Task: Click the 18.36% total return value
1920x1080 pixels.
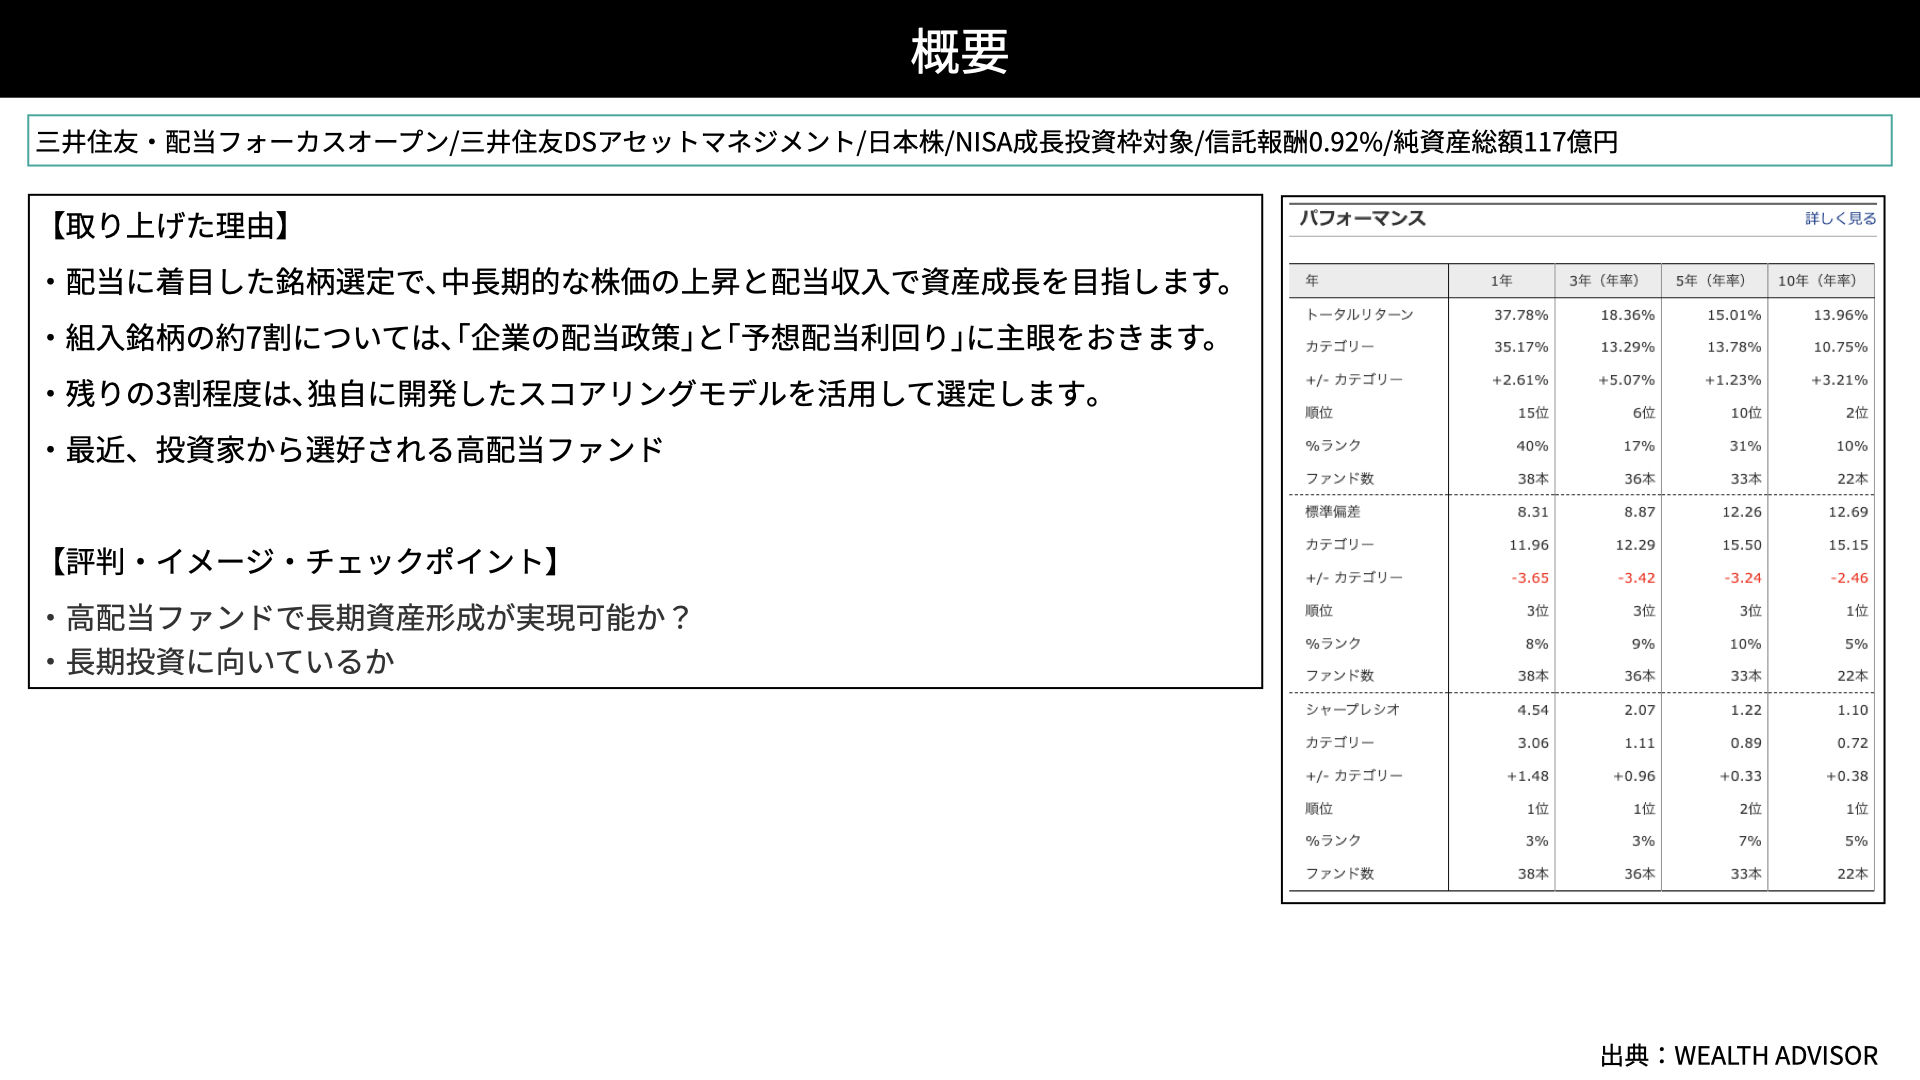Action: point(1627,315)
